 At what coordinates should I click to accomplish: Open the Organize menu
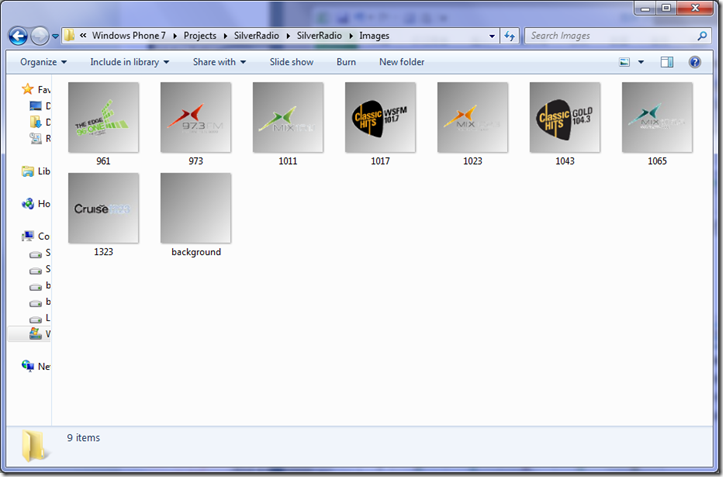pos(43,62)
